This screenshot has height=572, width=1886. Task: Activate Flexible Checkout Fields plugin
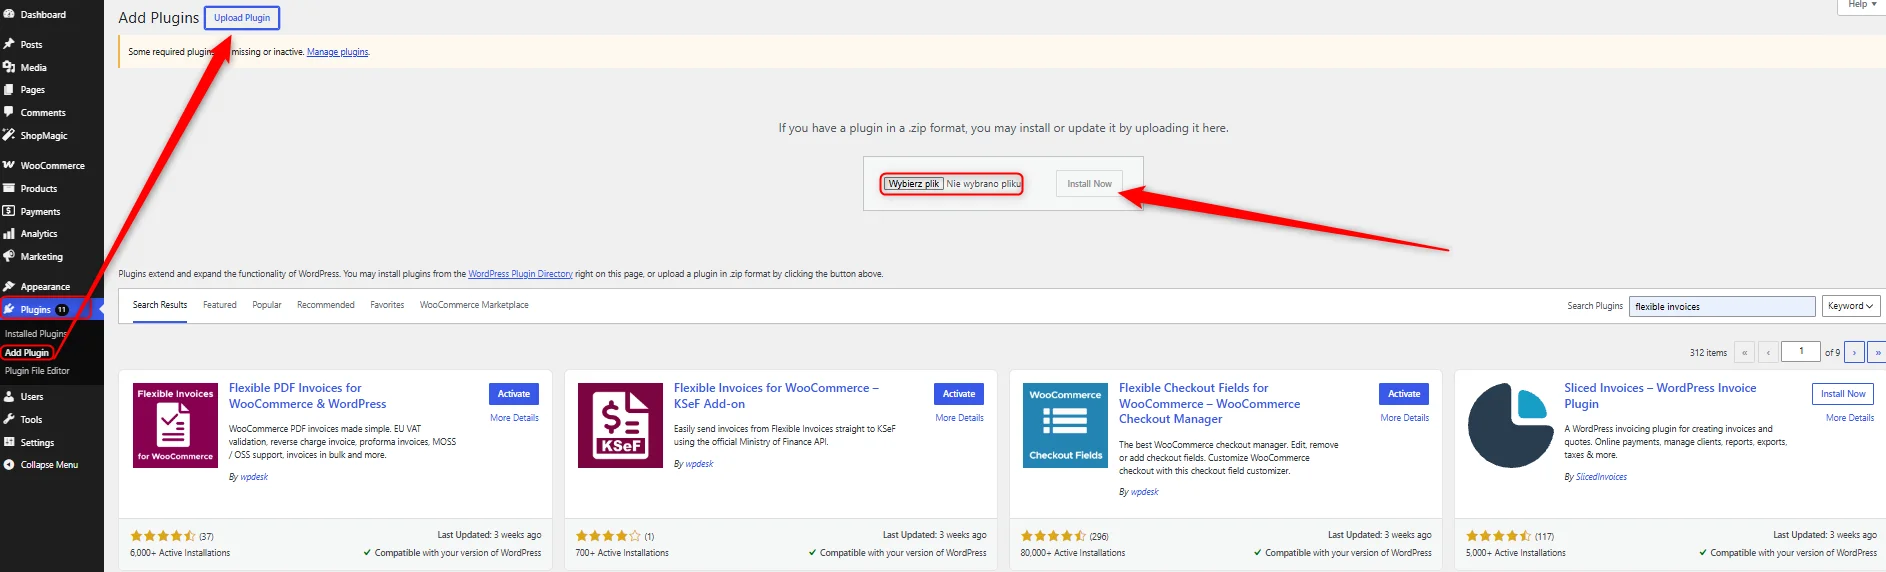tap(1404, 394)
